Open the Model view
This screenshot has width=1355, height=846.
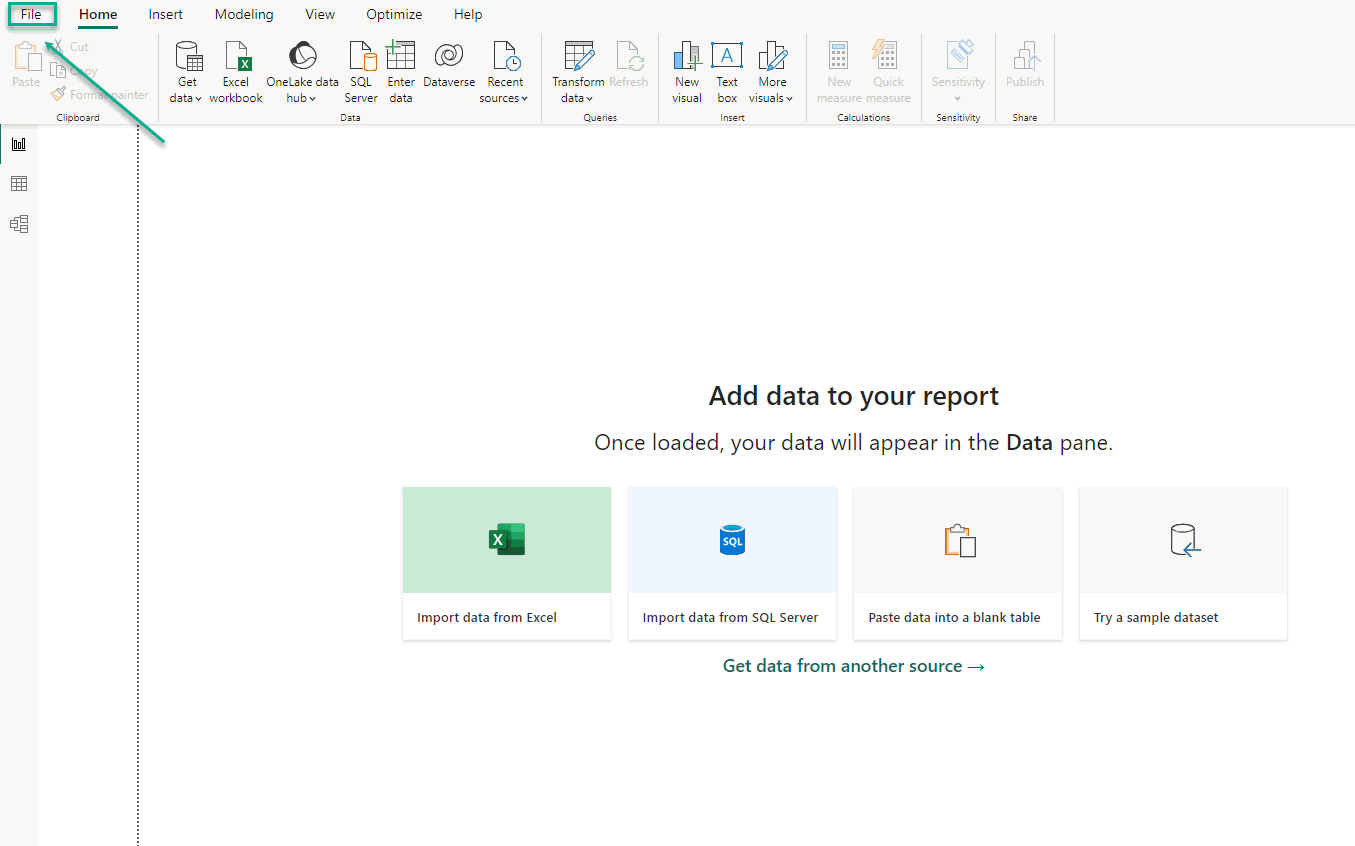pos(18,223)
